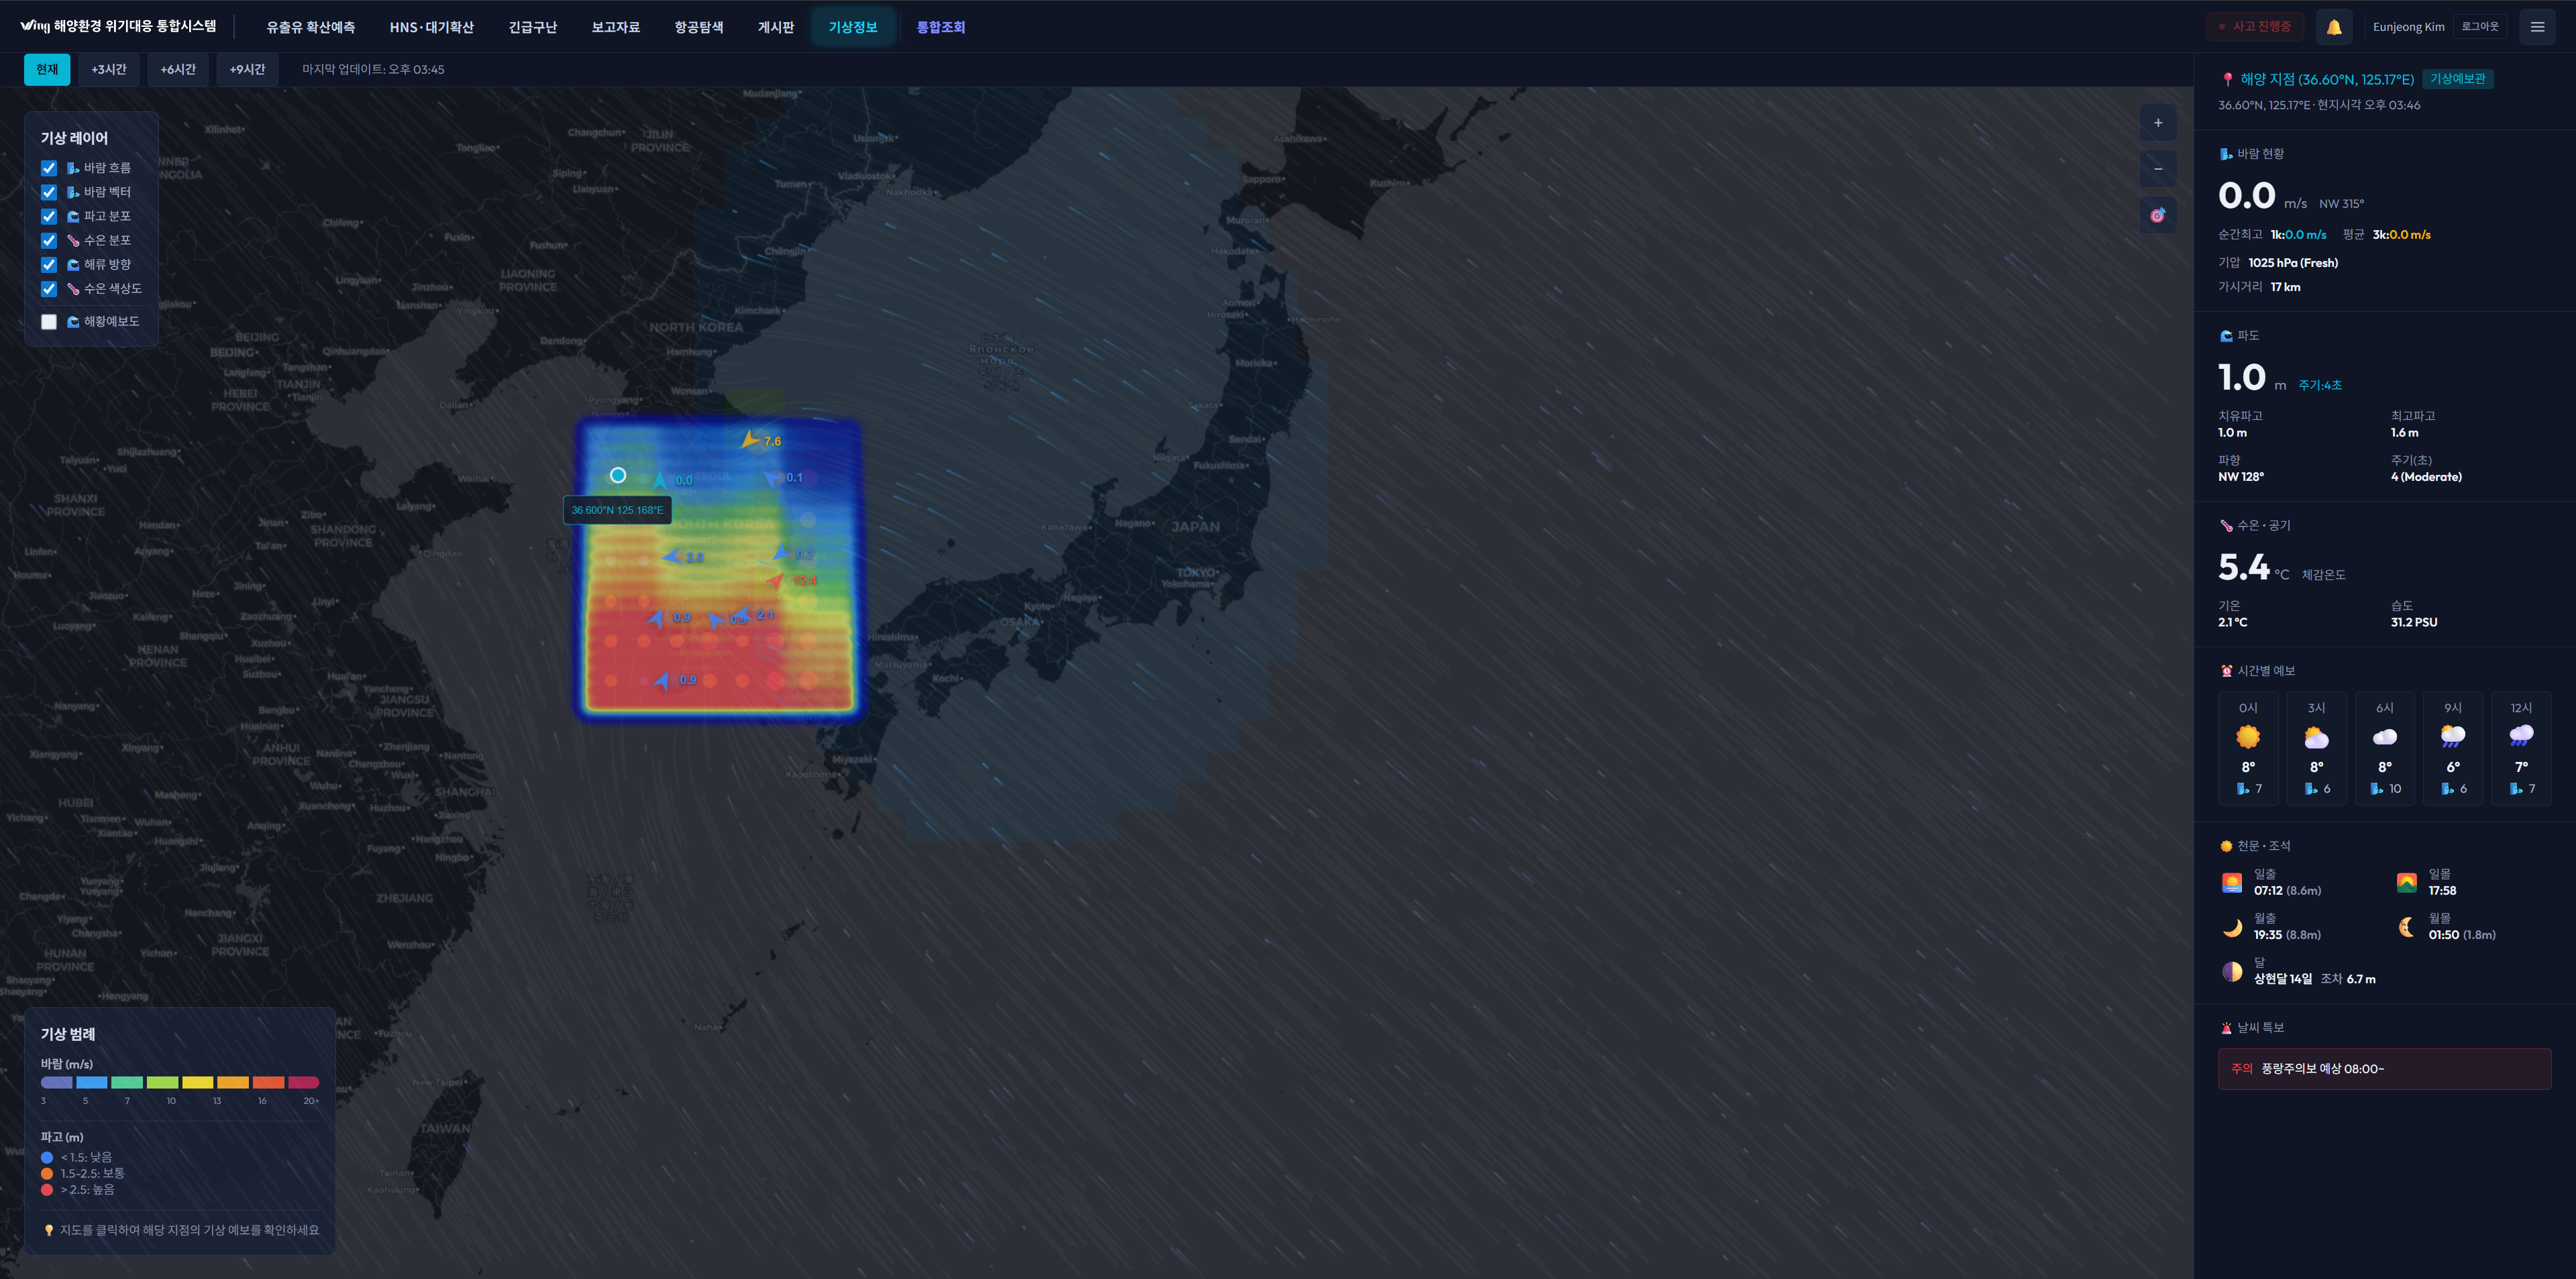This screenshot has height=1279, width=2576.
Task: Click the 로그아웃 button
Action: click(x=2479, y=27)
